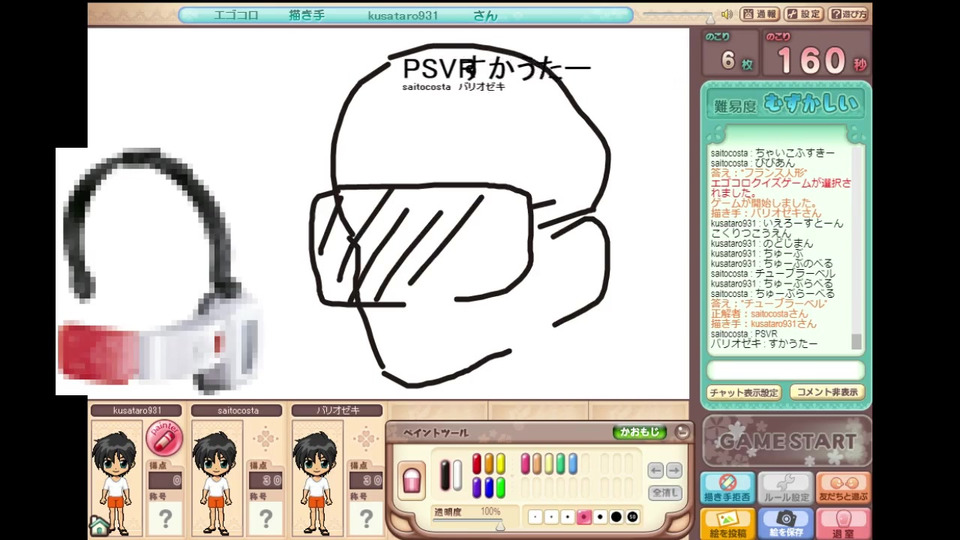Click 友だちと遊ぶ play with friends

click(843, 488)
